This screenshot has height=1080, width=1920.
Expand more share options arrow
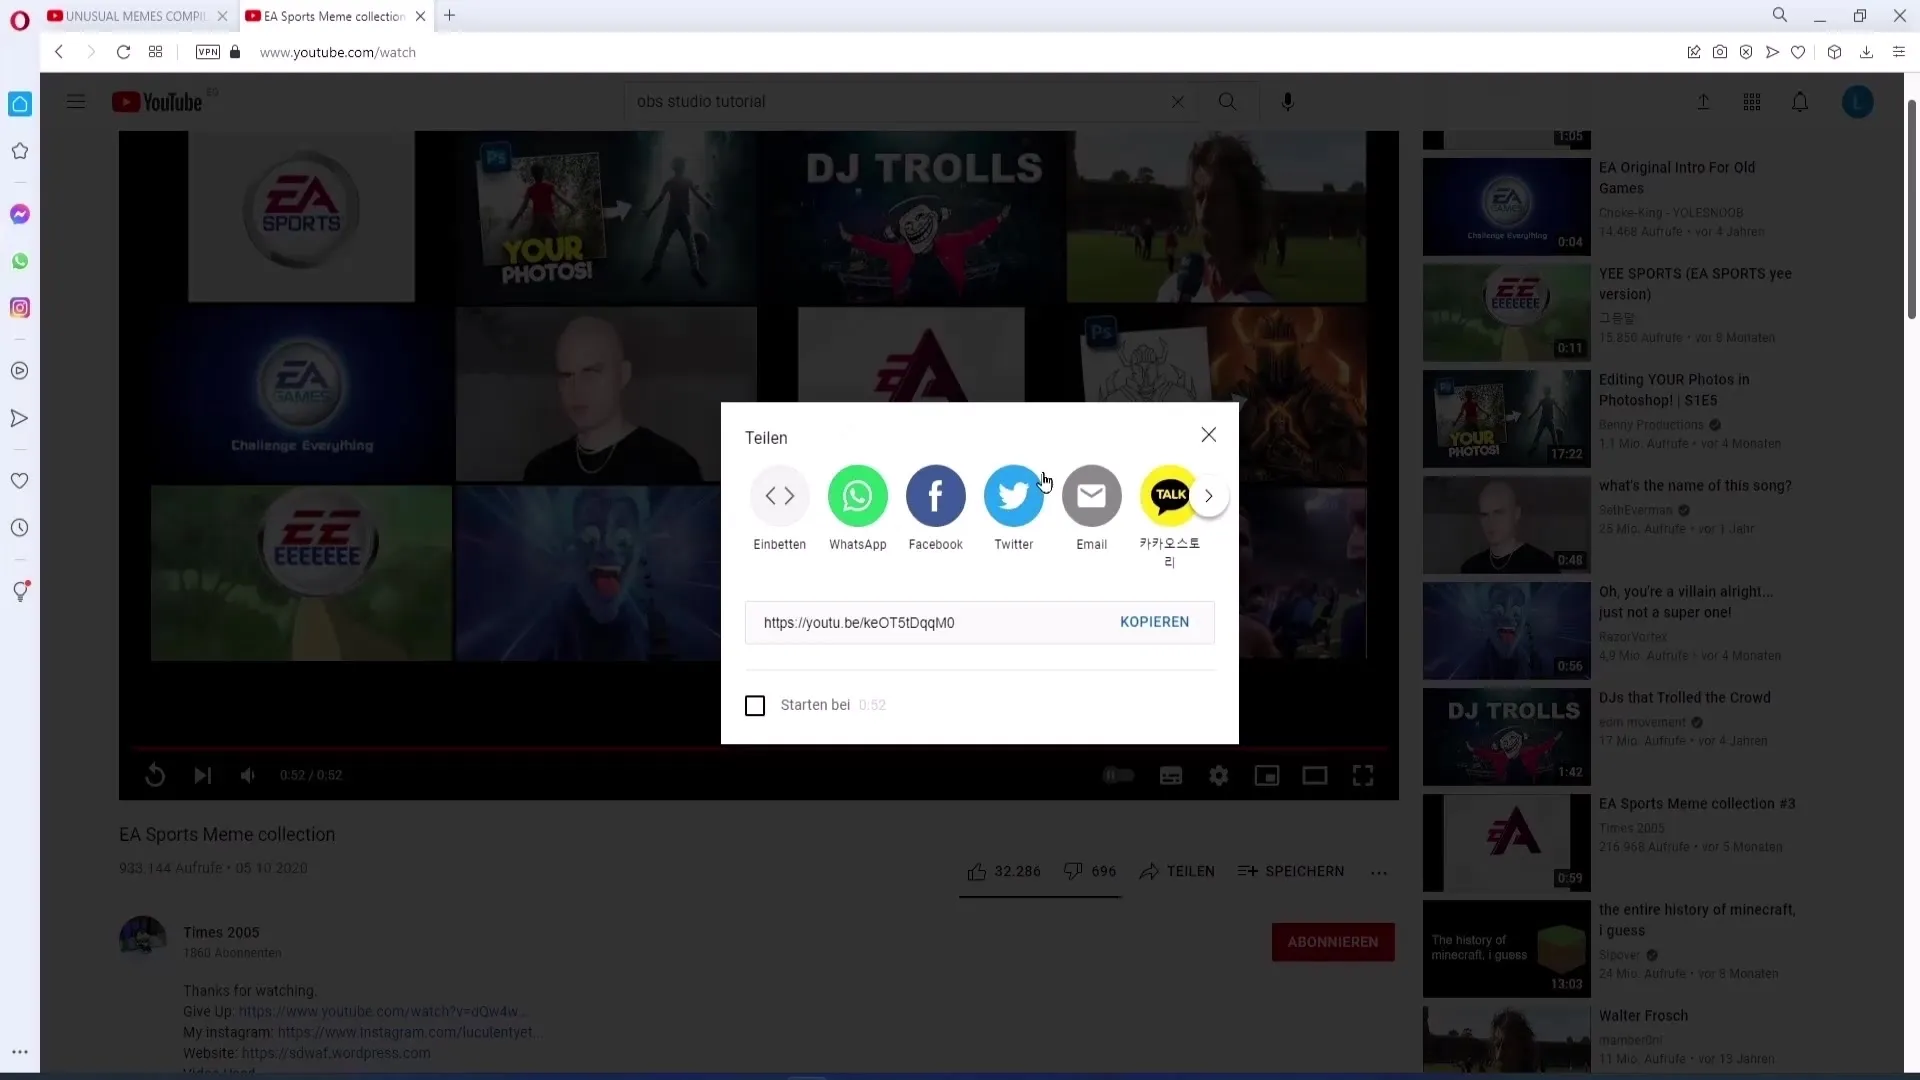point(1208,495)
